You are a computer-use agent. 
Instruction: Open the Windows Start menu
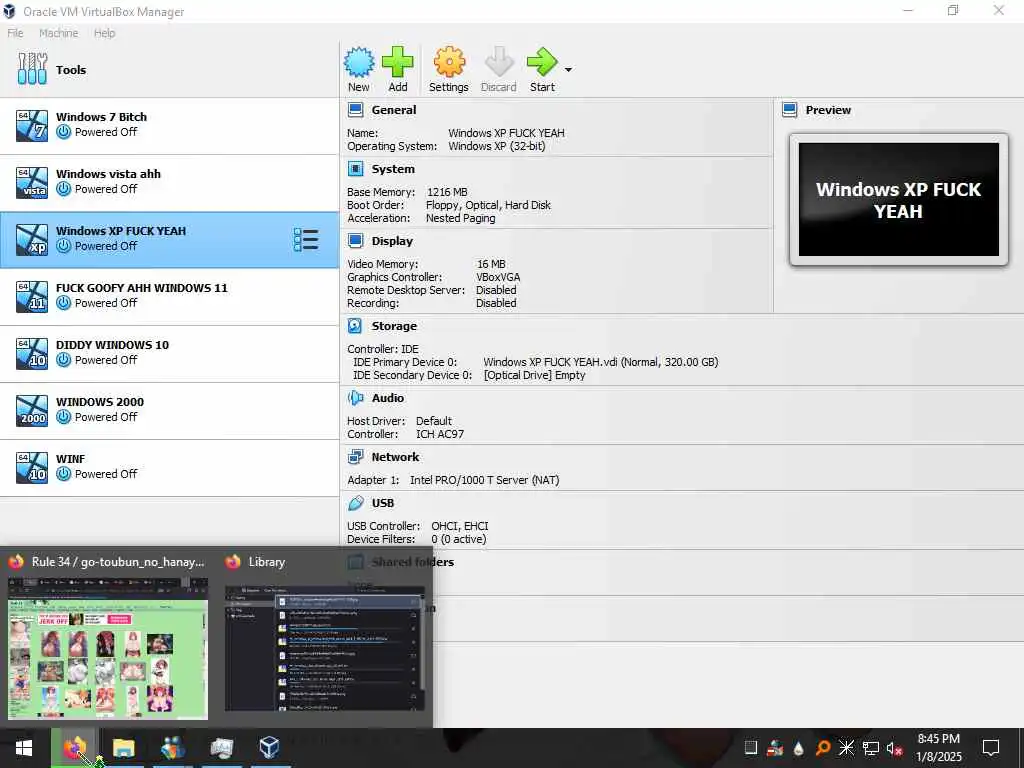click(24, 748)
